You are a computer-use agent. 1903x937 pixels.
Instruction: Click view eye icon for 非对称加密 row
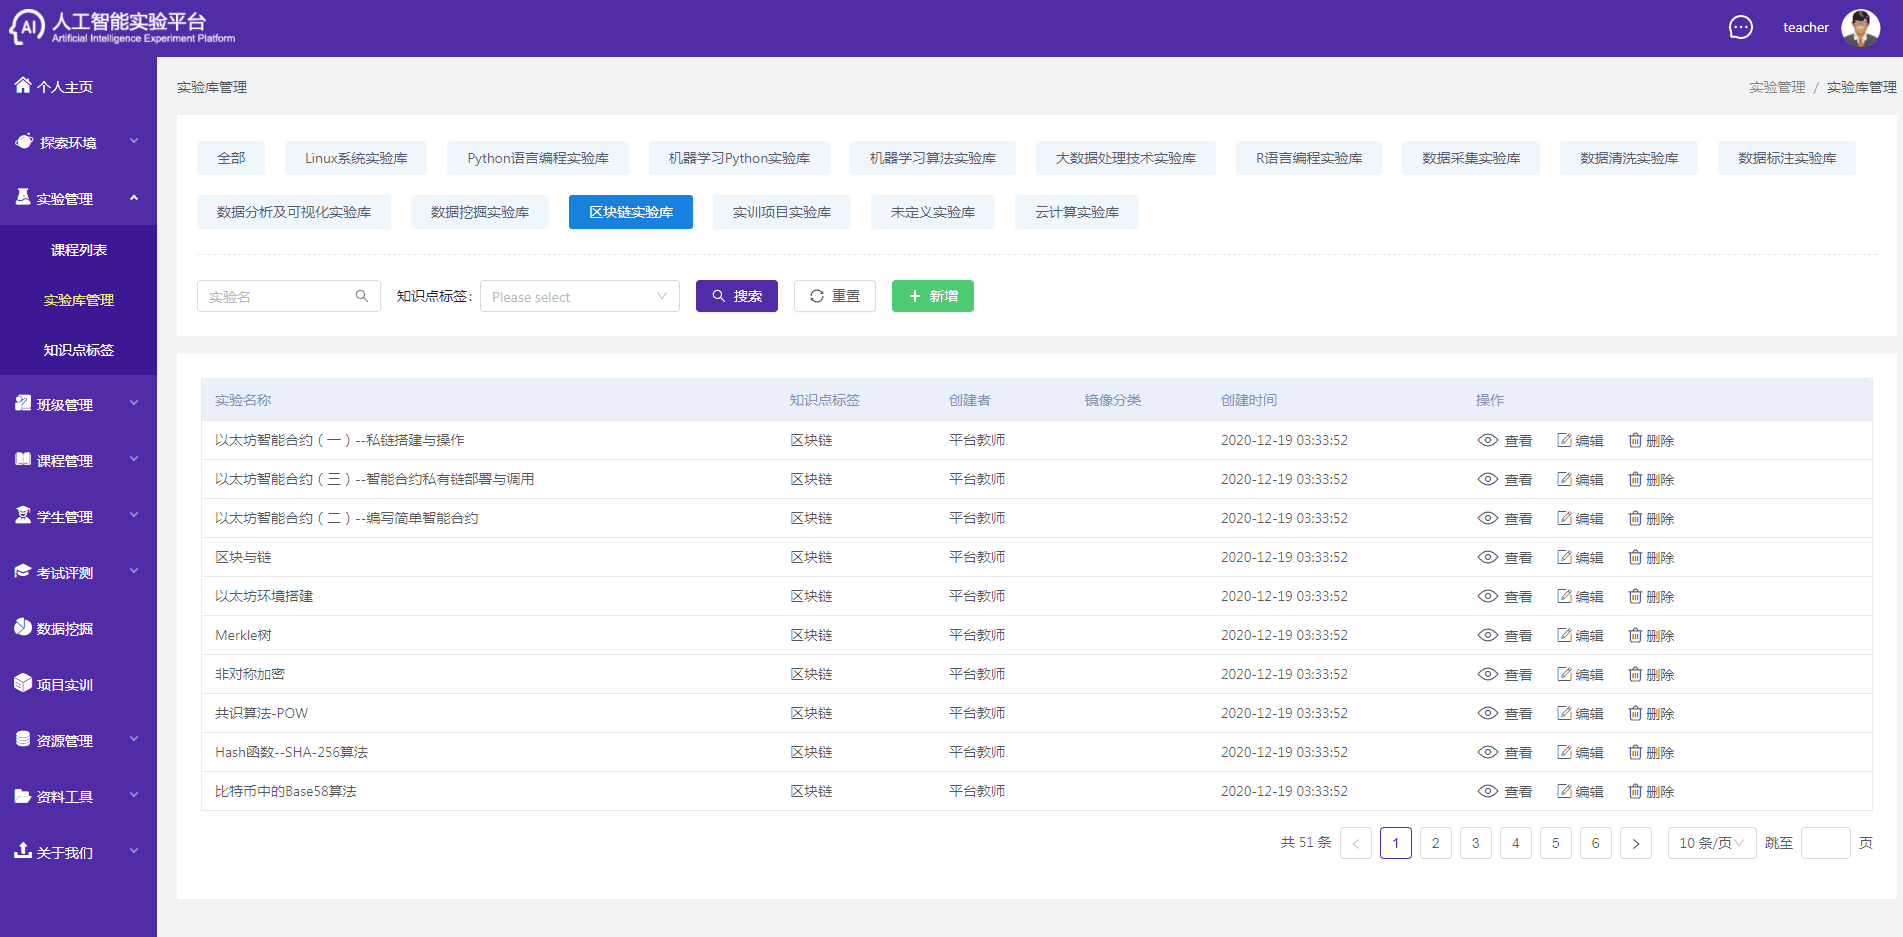tap(1487, 674)
